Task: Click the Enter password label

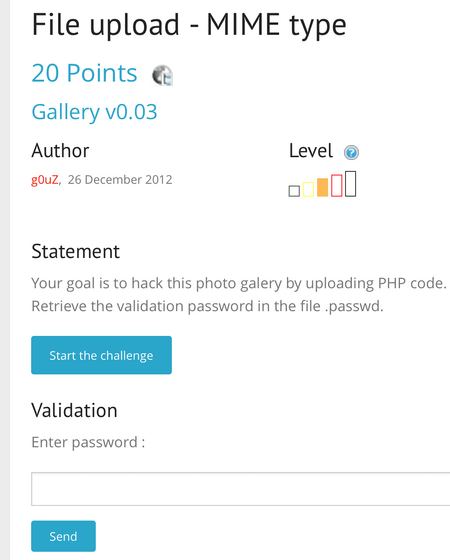Action: tap(88, 442)
